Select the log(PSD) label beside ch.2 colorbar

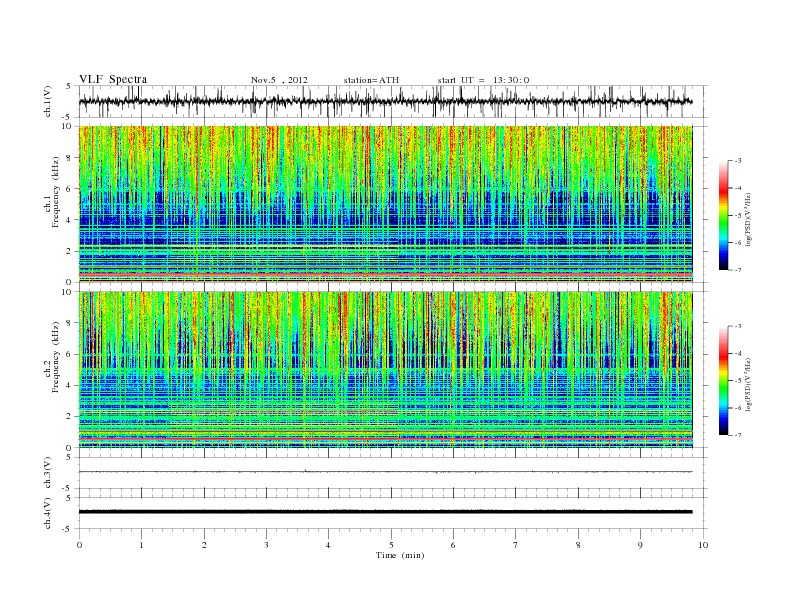[749, 384]
